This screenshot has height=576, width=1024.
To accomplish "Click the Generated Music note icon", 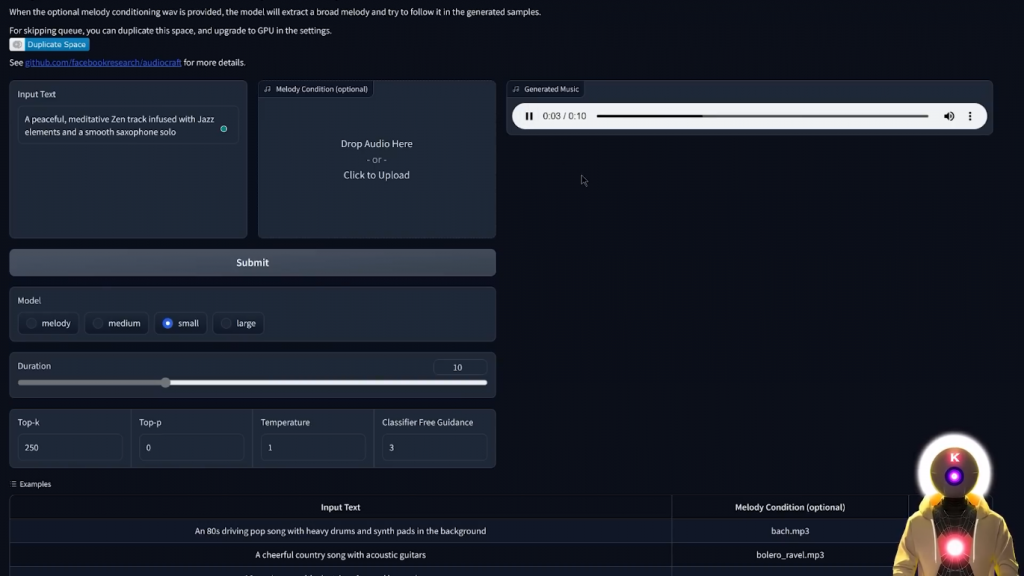I will pos(516,89).
